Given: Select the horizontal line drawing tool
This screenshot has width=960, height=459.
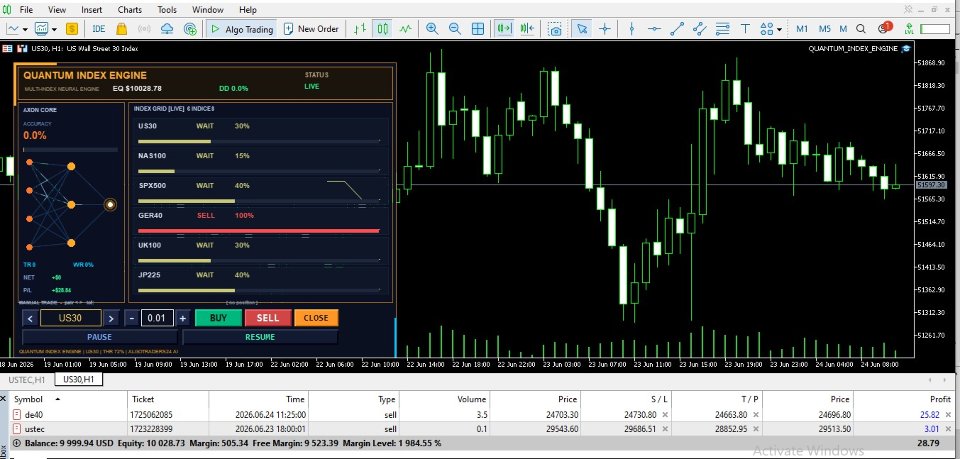Looking at the screenshot, I should coord(654,28).
